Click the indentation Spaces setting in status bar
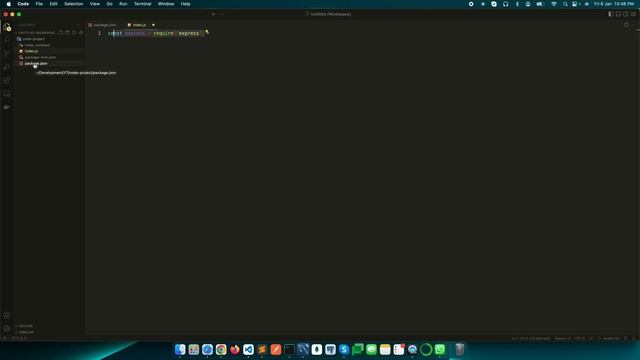The width and height of the screenshot is (640, 360). click(x=562, y=338)
